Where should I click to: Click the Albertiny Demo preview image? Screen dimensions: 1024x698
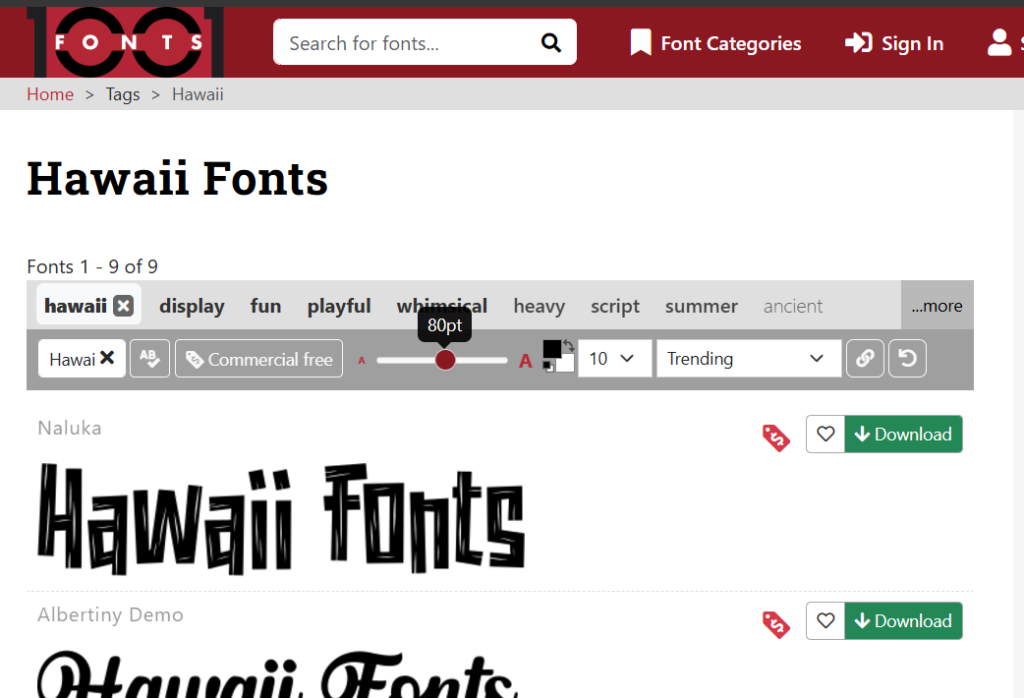pos(278,674)
